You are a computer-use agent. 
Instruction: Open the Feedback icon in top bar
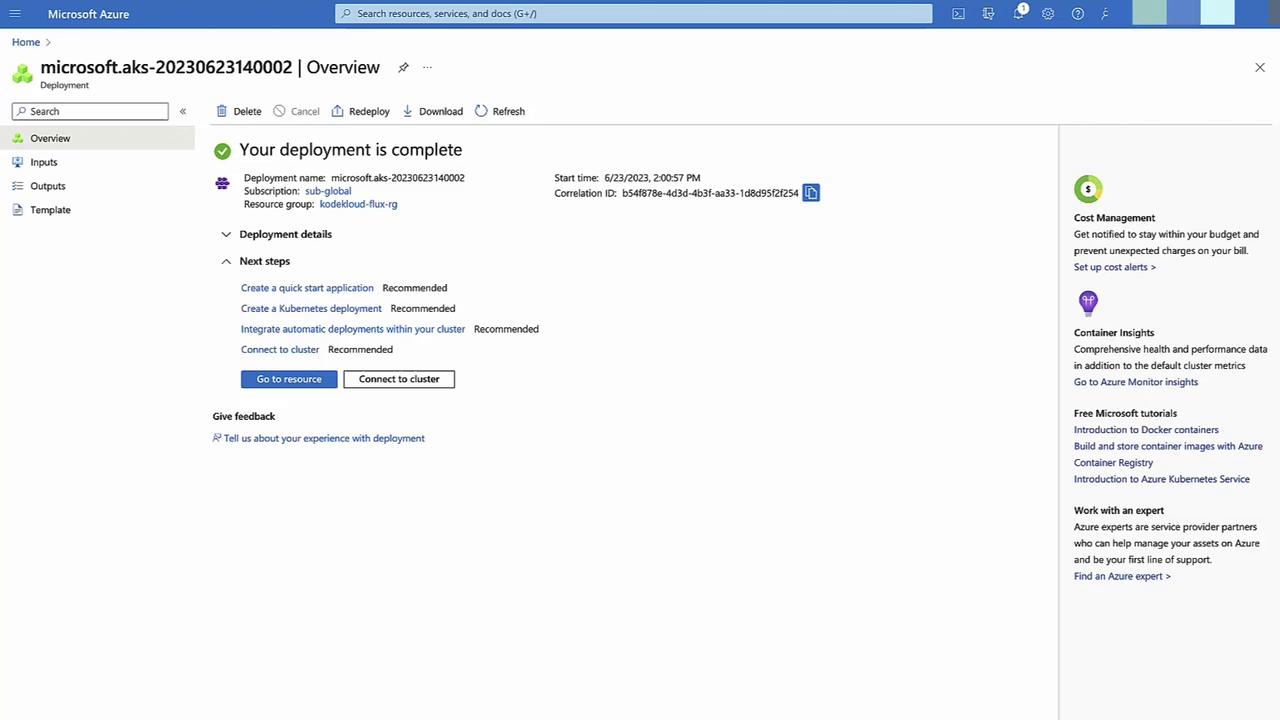point(1105,14)
